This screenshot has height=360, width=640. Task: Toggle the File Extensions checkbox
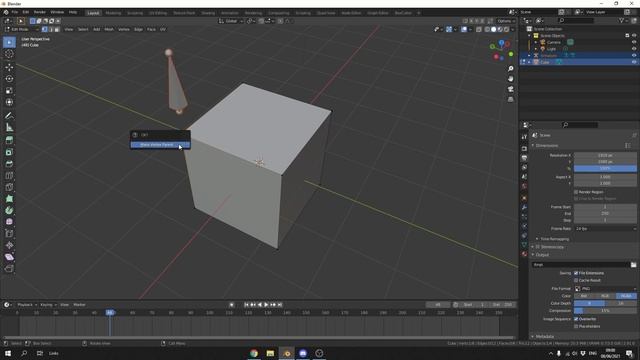click(576, 273)
